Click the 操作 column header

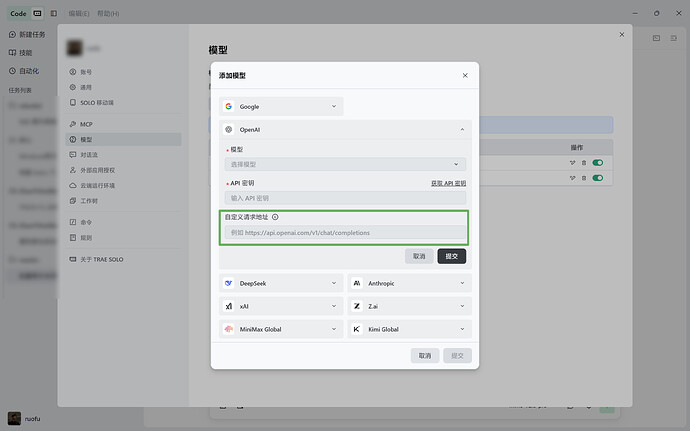point(576,147)
